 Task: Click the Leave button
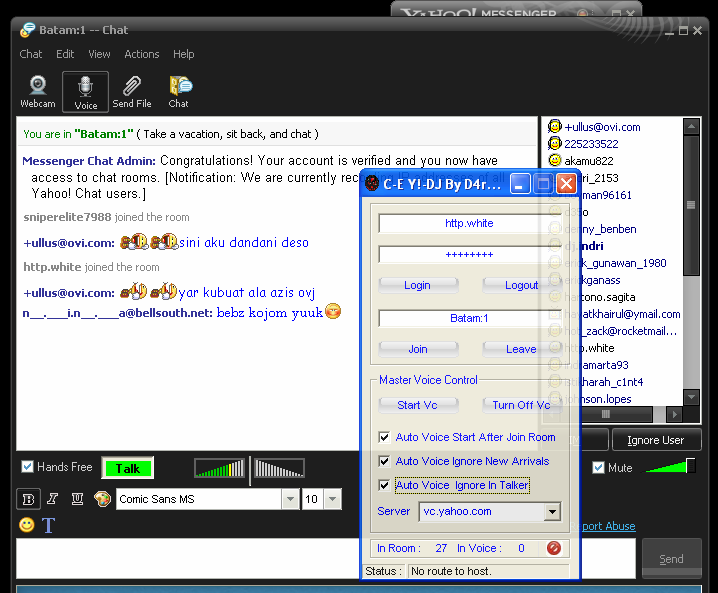[x=521, y=349]
